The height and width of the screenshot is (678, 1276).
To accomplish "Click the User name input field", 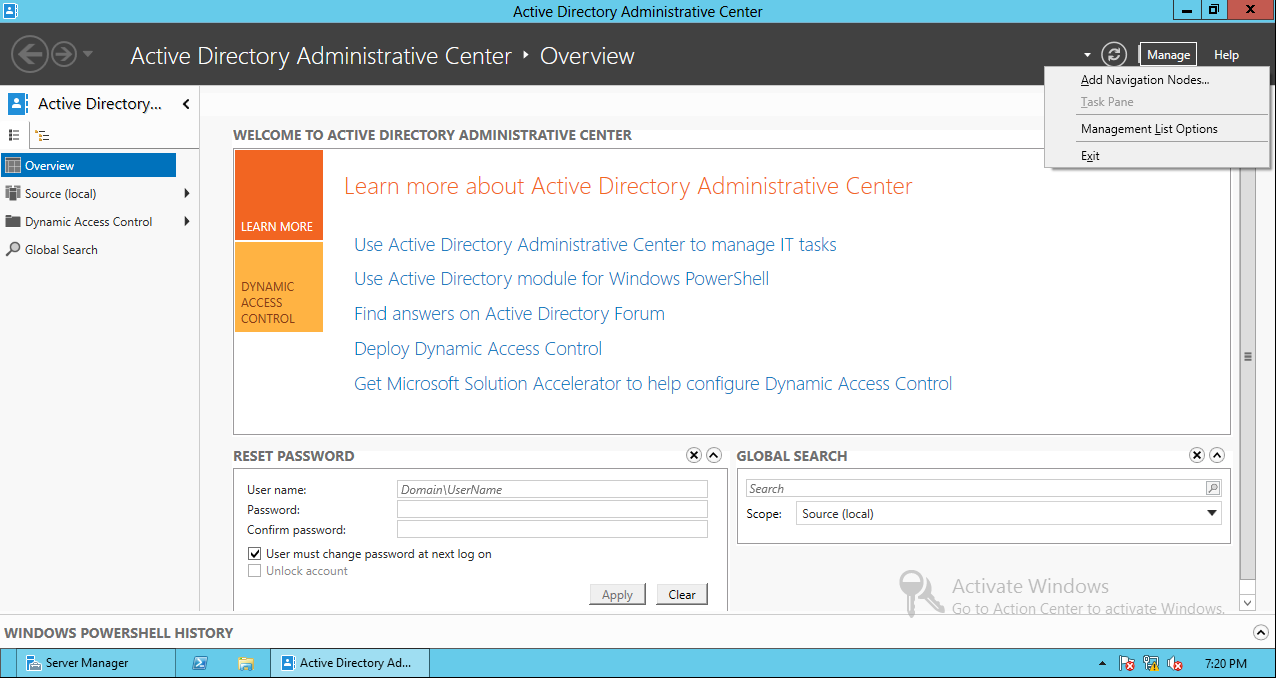I will [x=552, y=489].
